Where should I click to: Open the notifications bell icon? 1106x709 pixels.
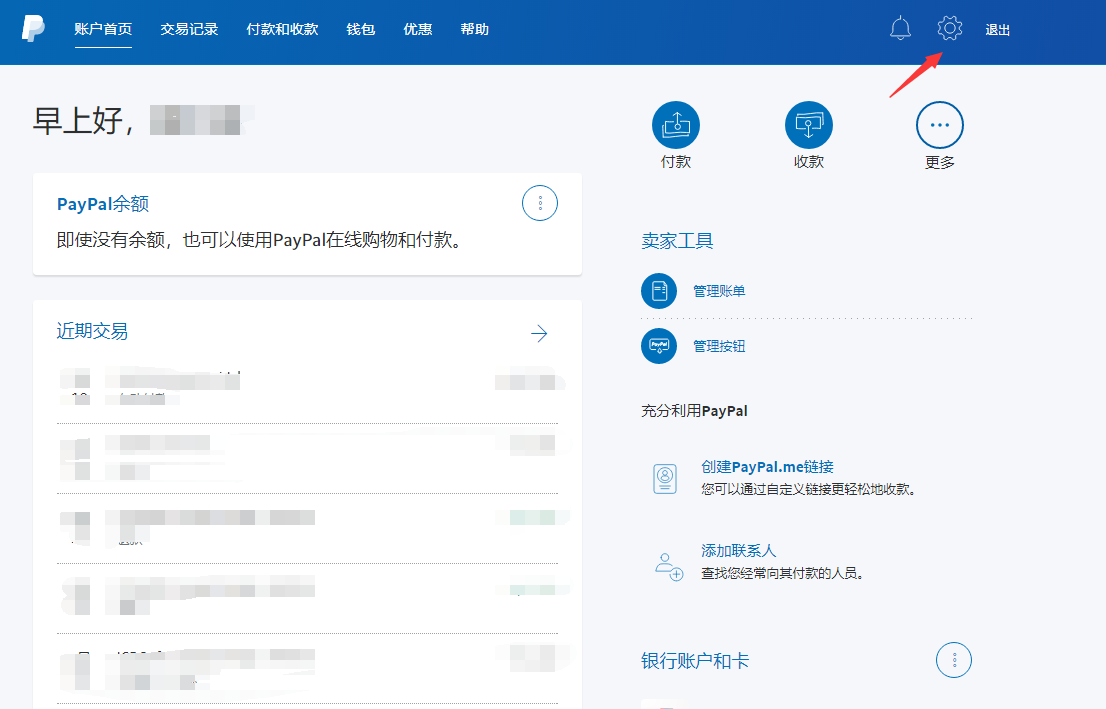[x=900, y=29]
